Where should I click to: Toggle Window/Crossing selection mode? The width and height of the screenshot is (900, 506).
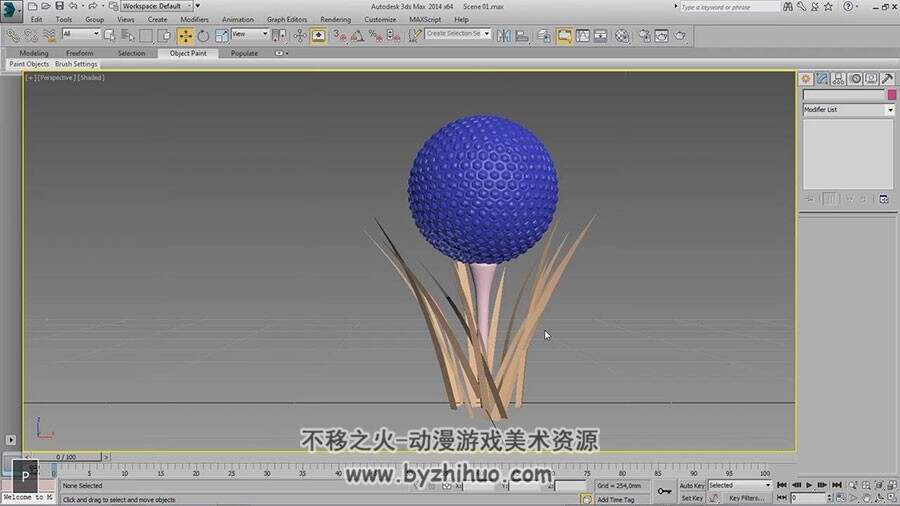point(164,36)
